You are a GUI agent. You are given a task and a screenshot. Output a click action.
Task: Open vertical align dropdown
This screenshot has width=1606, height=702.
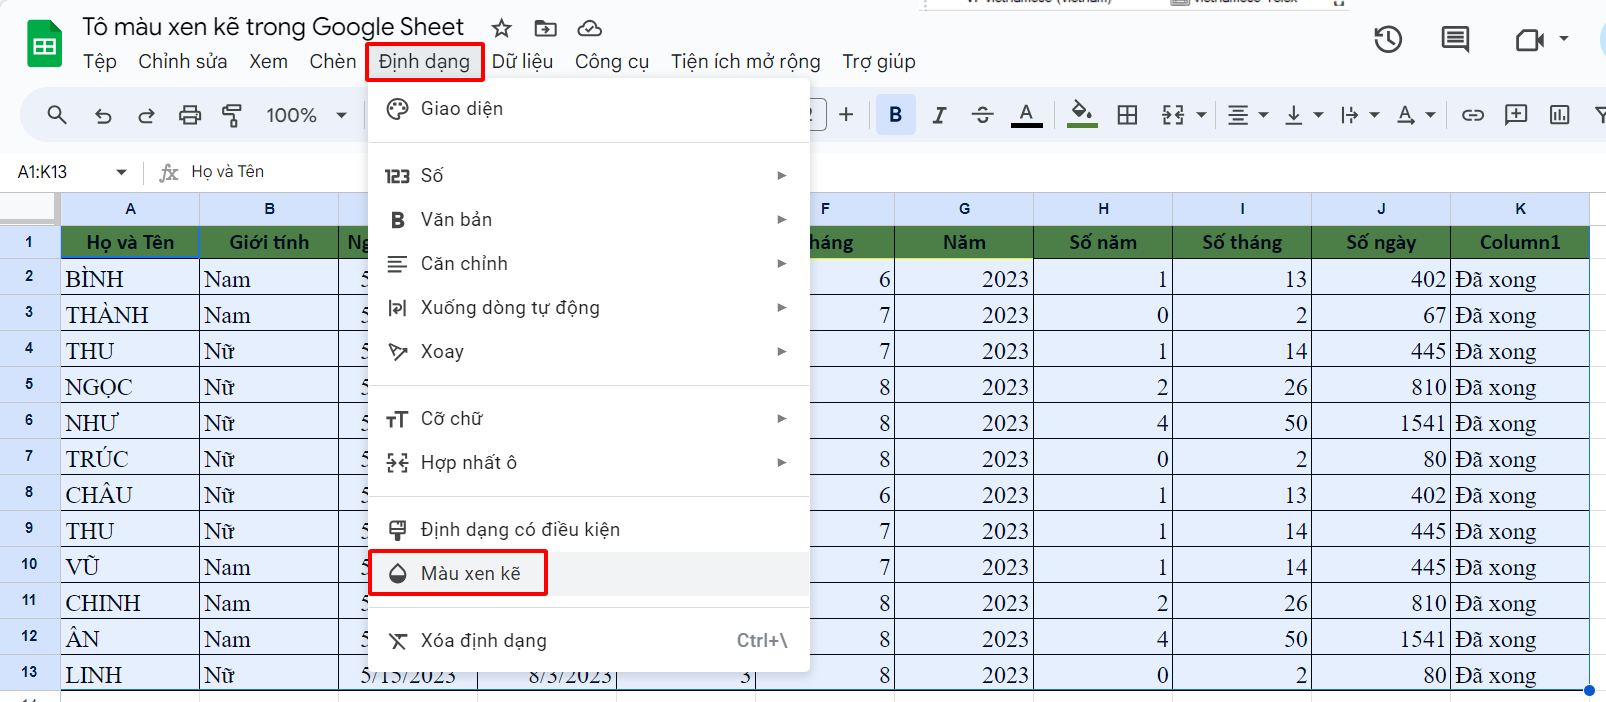tap(1303, 115)
